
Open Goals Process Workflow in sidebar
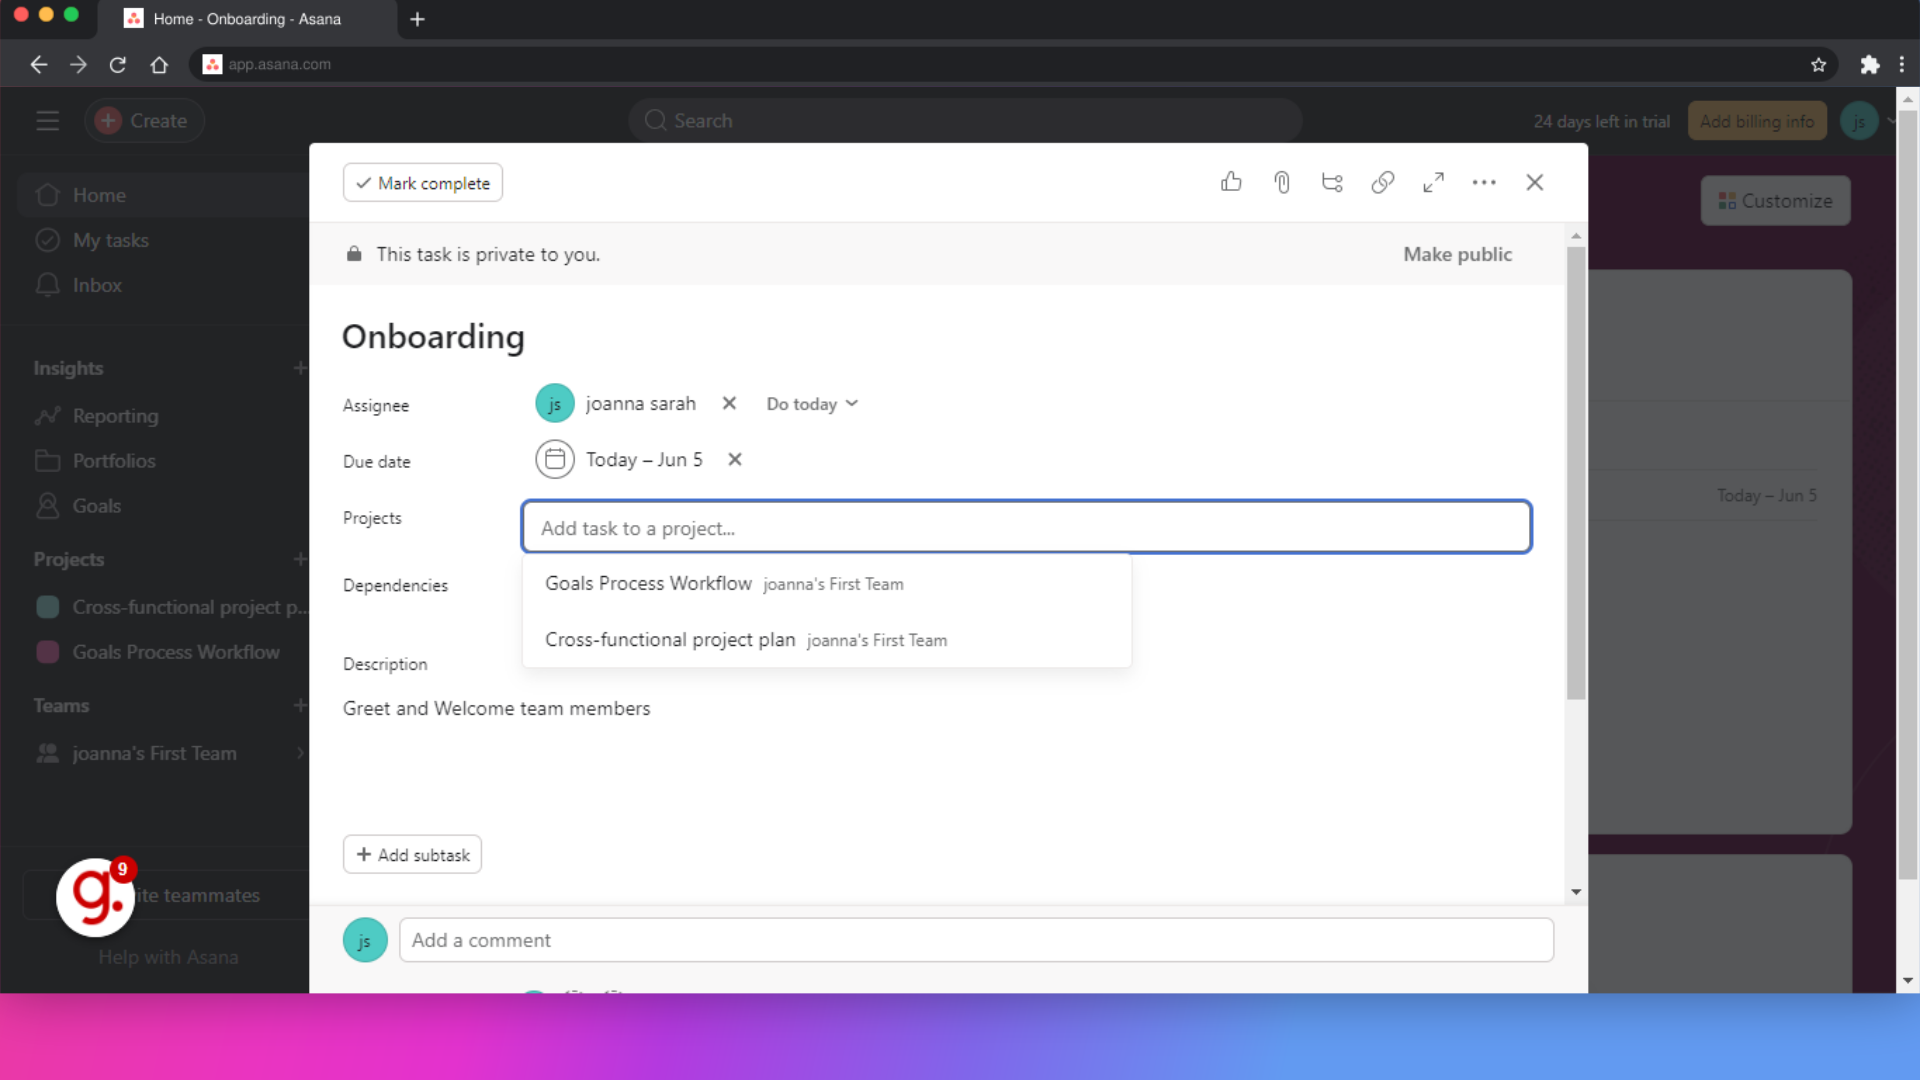pyautogui.click(x=177, y=651)
